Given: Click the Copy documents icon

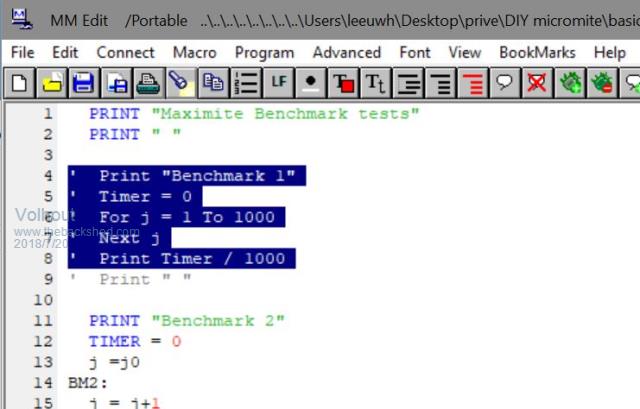Looking at the screenshot, I should coord(212,82).
